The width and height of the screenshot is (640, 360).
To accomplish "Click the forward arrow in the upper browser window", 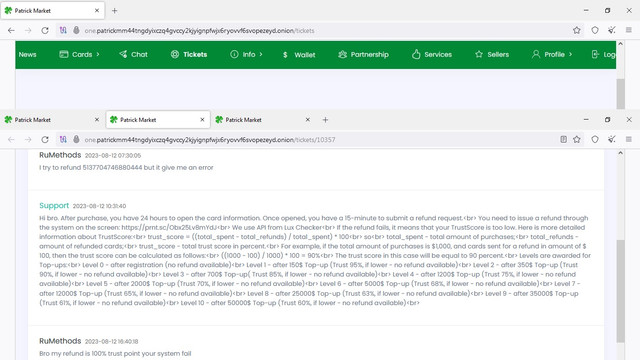I will pyautogui.click(x=28, y=30).
